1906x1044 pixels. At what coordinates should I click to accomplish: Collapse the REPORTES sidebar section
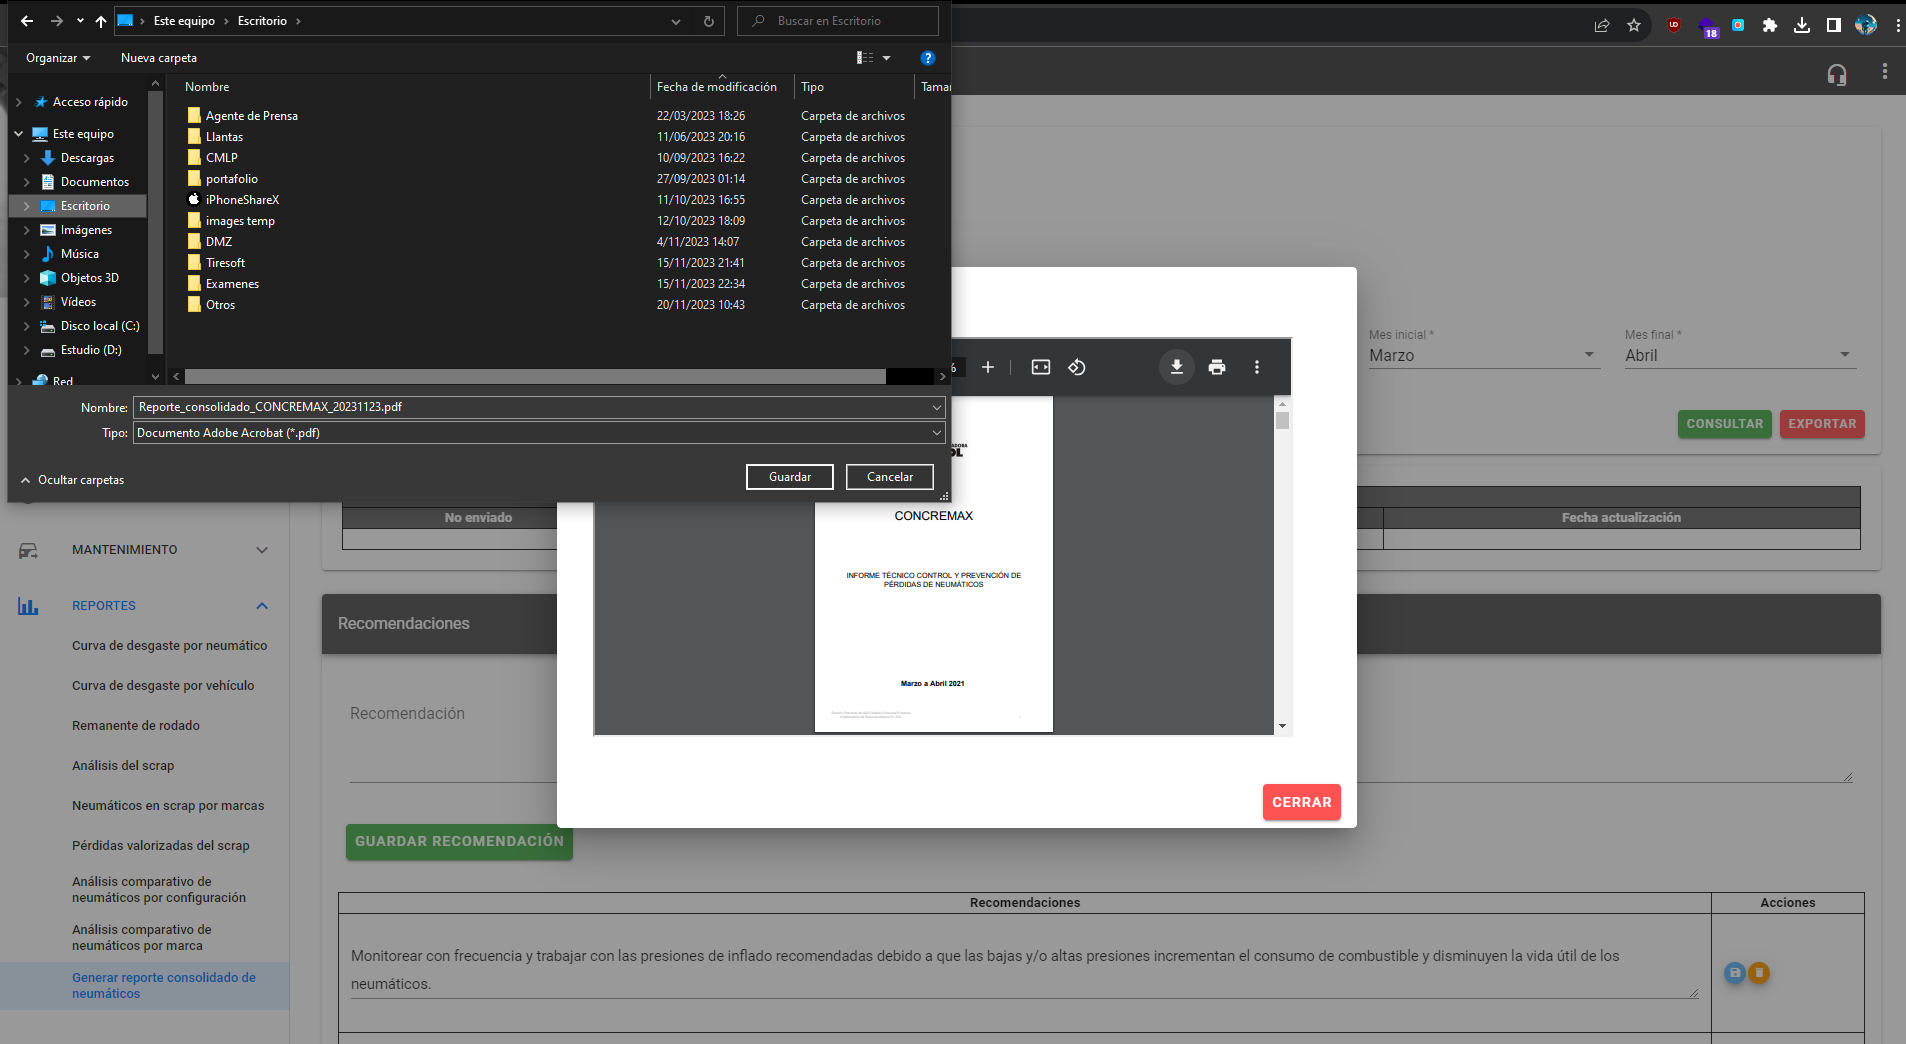[x=262, y=606]
